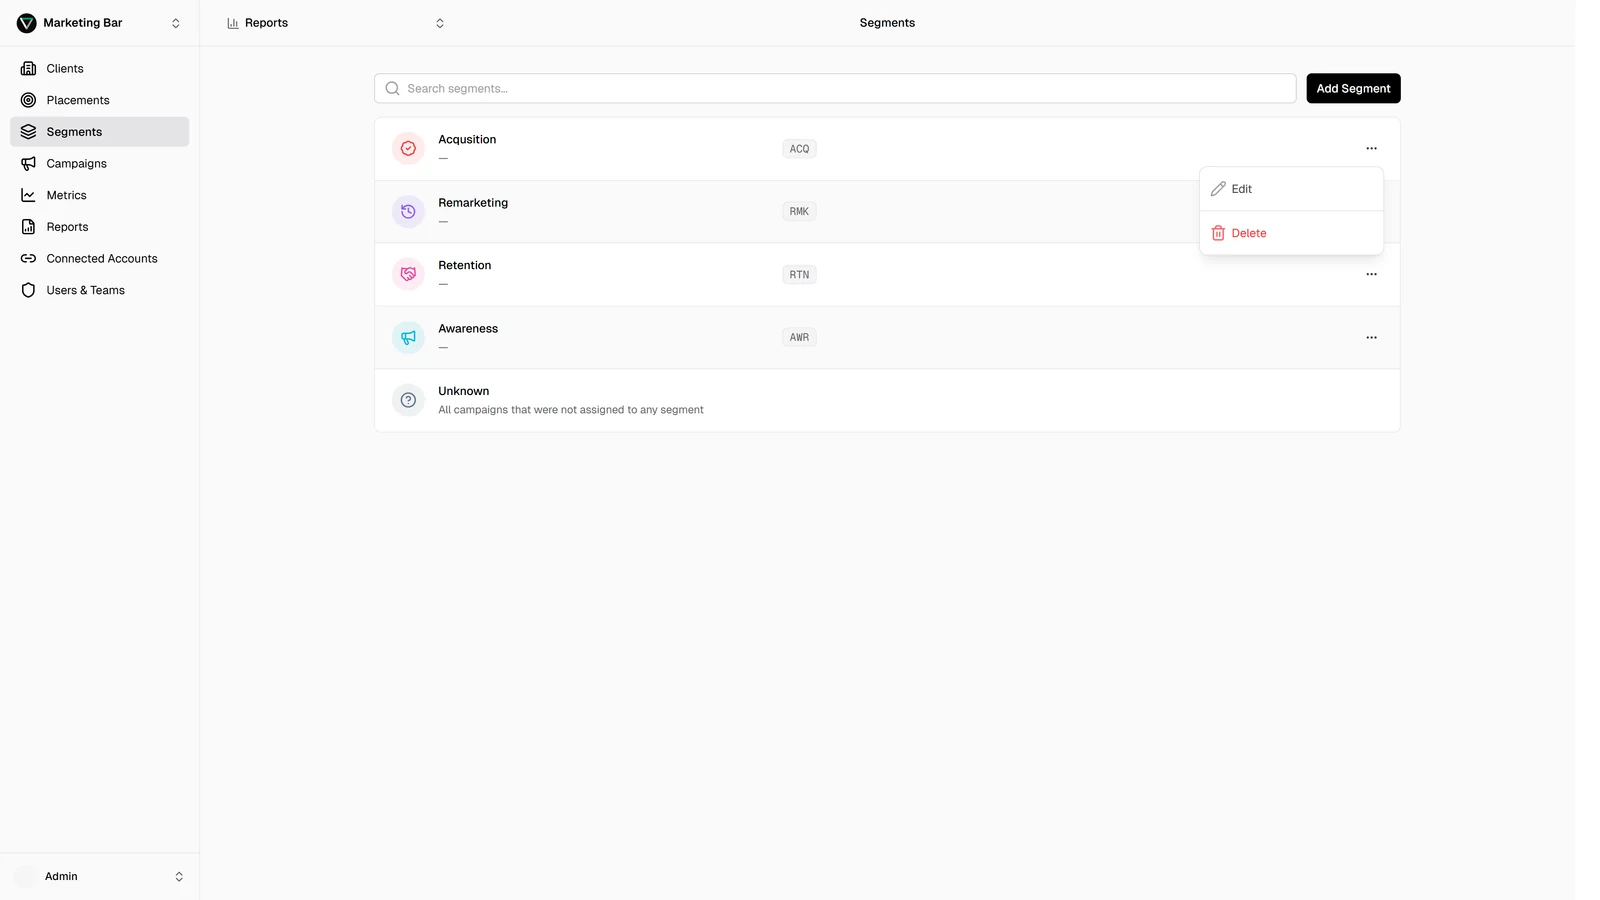Open Placements in sidebar
Screen dimensions: 1600x900
[100, 100]
